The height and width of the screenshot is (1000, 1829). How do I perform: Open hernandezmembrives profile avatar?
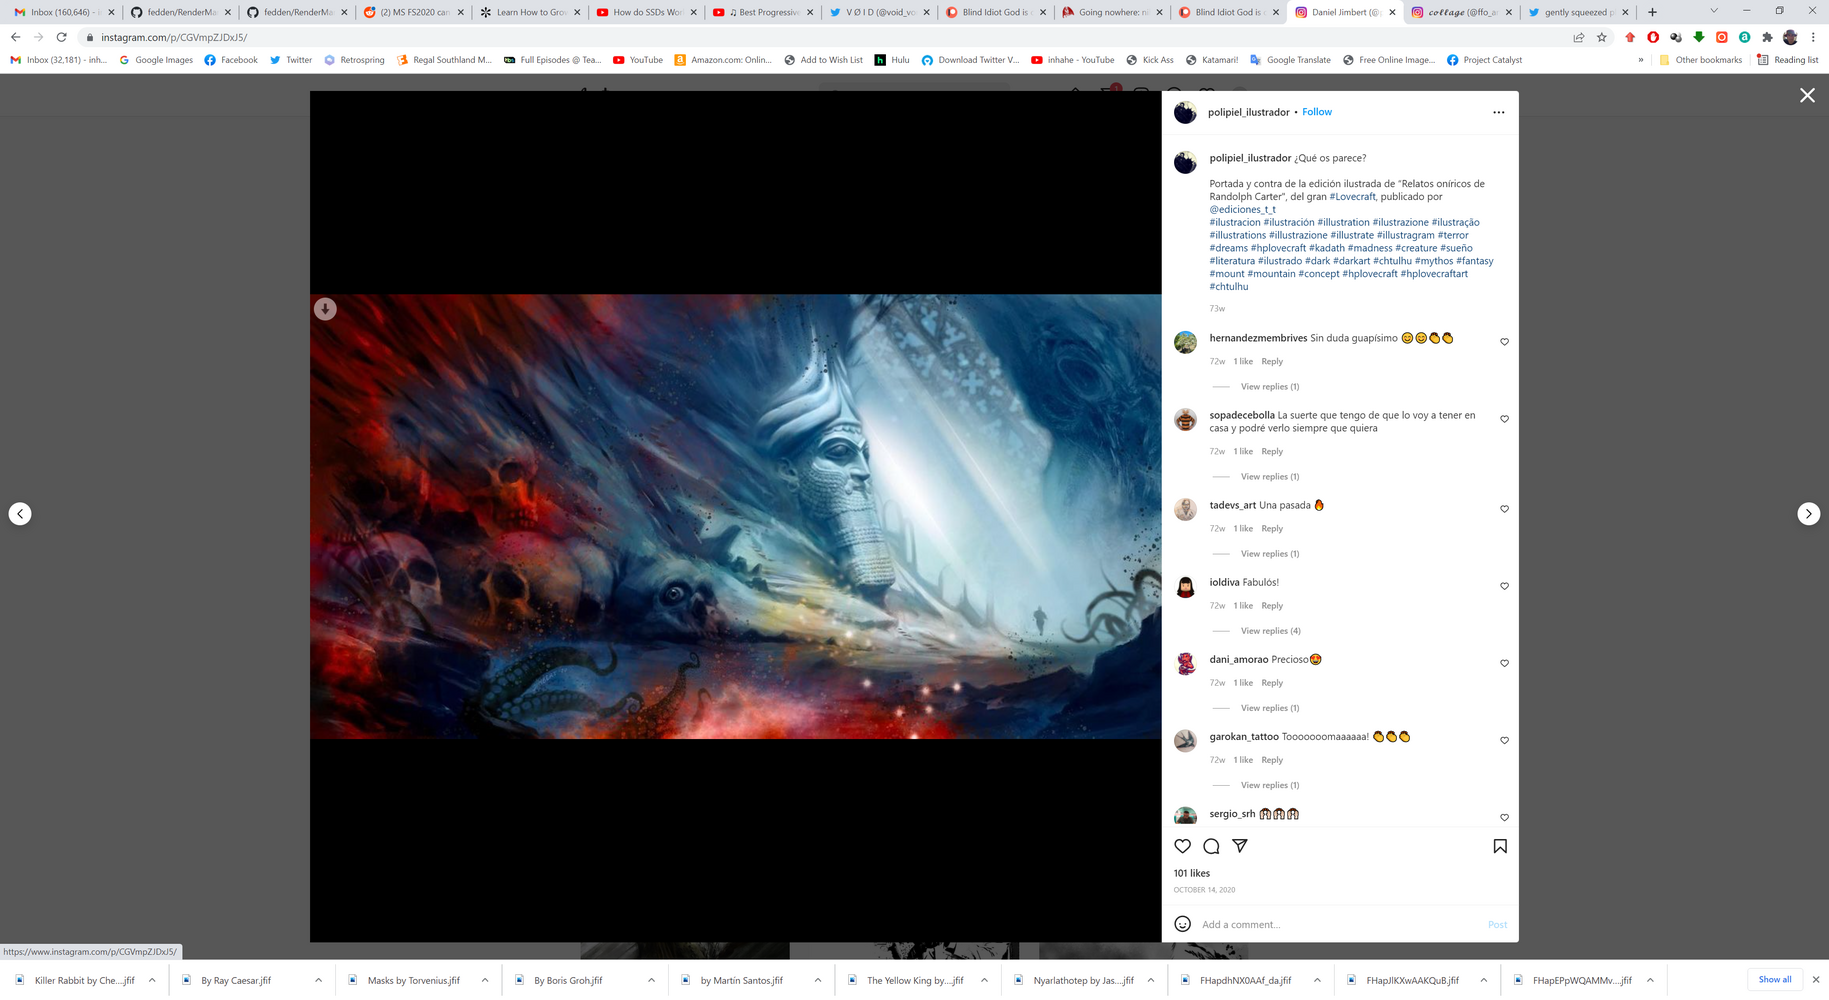click(1185, 342)
